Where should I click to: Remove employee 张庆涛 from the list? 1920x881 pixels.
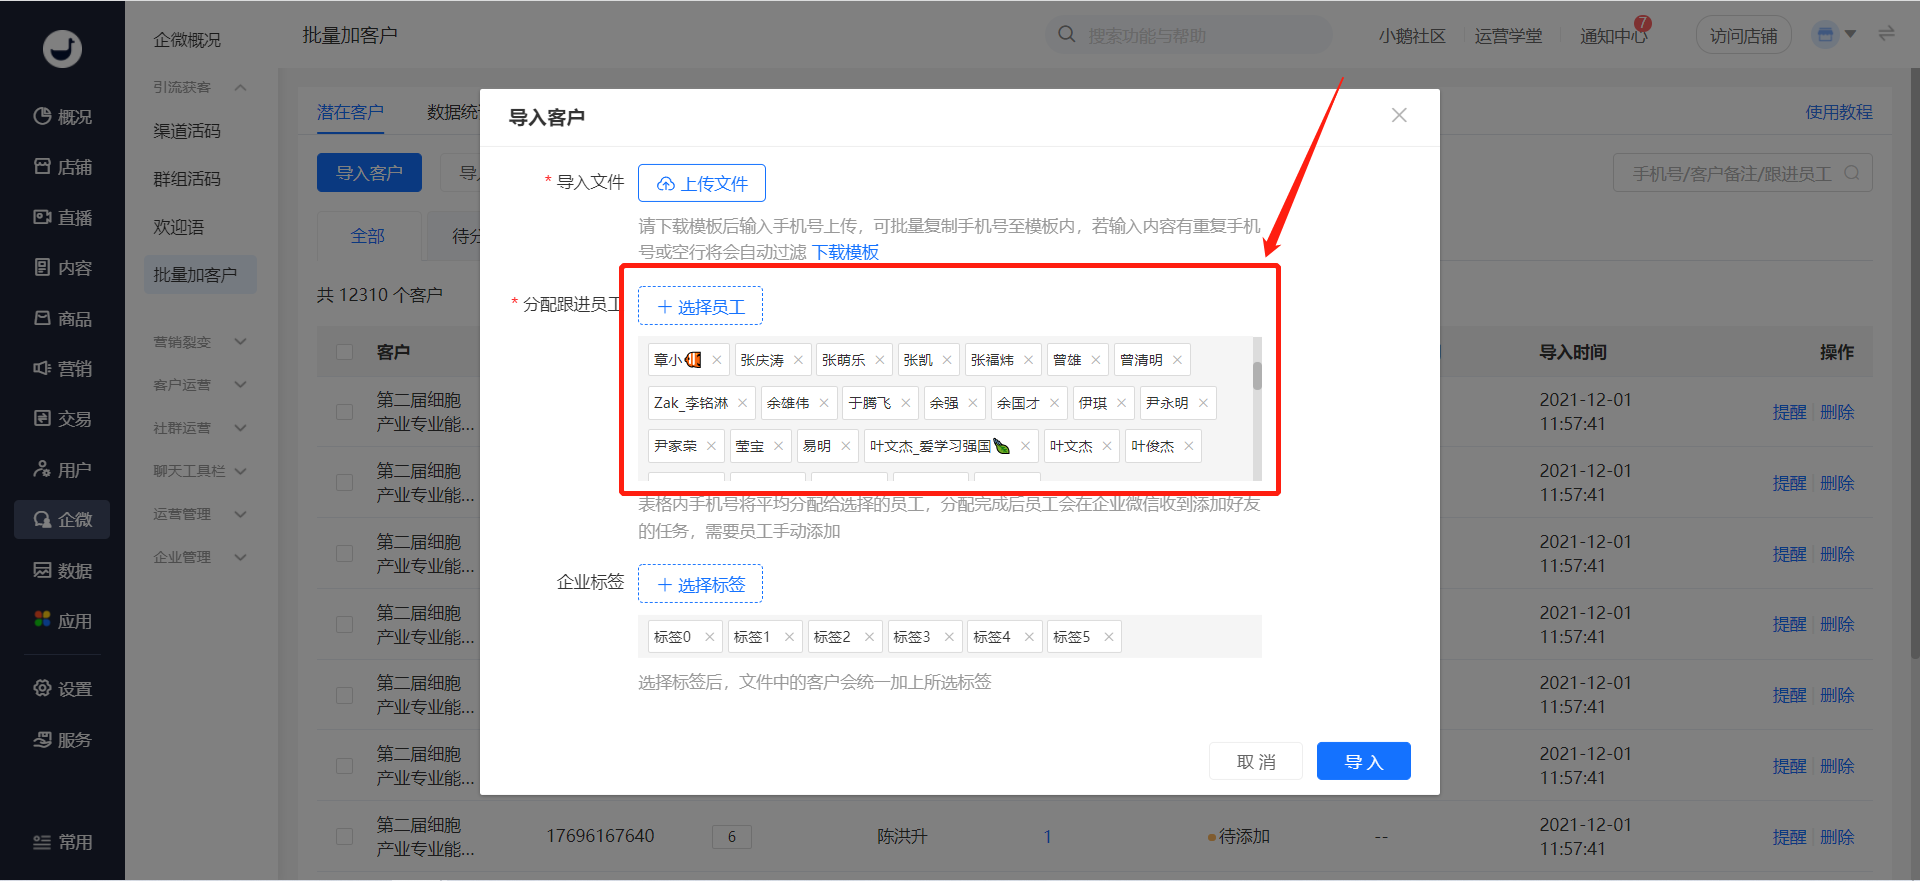pos(798,360)
